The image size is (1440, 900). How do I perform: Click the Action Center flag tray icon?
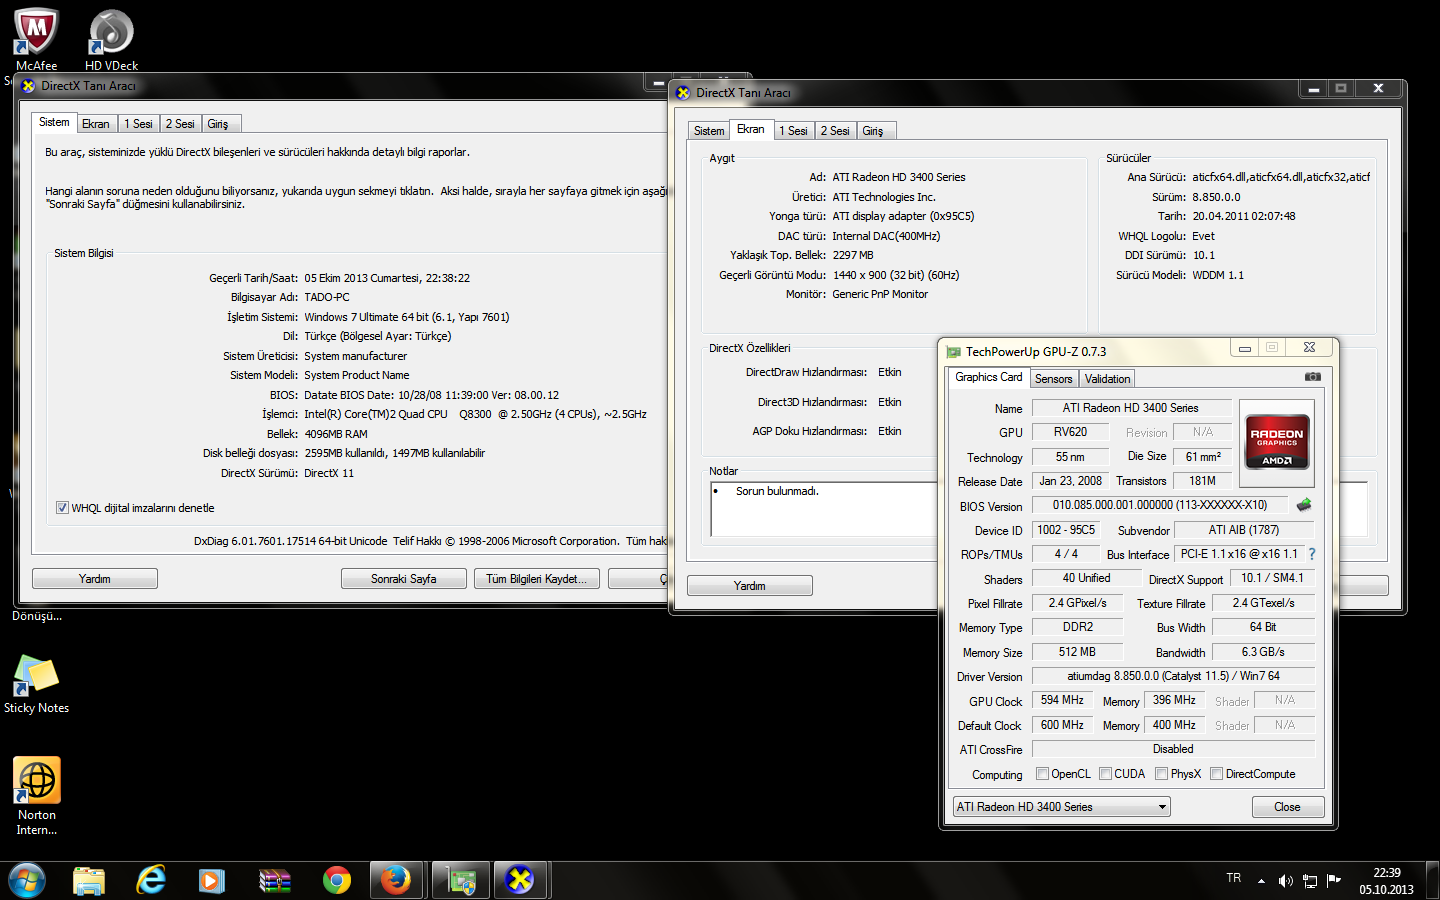tap(1333, 881)
